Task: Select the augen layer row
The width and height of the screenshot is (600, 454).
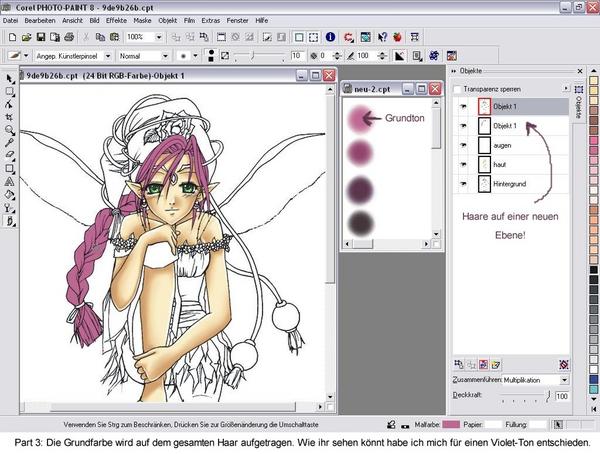Action: click(x=512, y=145)
